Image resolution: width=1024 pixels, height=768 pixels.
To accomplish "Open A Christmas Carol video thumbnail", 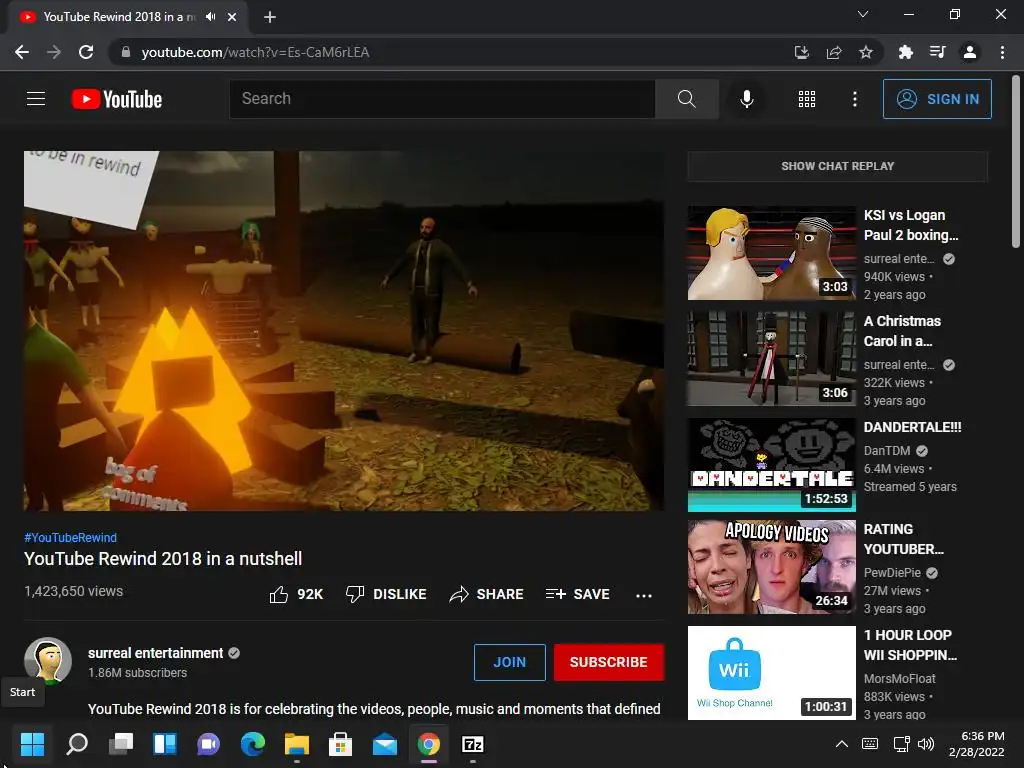I will [x=771, y=359].
